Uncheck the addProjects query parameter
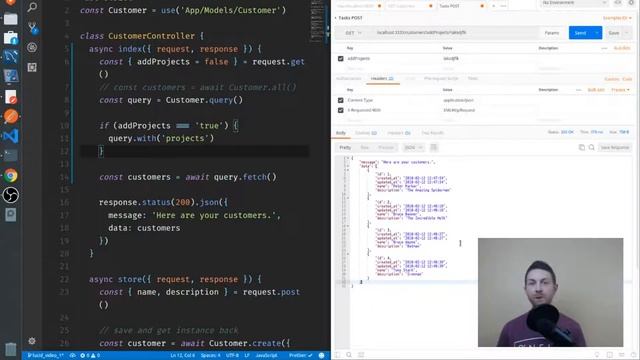The width and height of the screenshot is (640, 360). coord(340,58)
